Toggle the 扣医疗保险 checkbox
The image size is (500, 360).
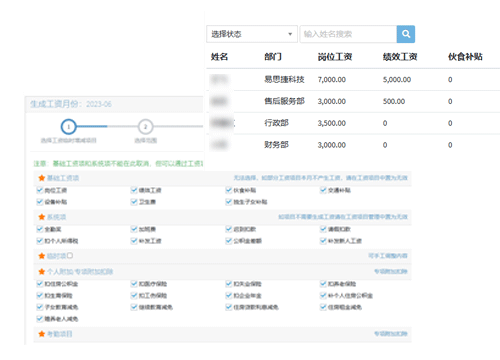pos(134,284)
